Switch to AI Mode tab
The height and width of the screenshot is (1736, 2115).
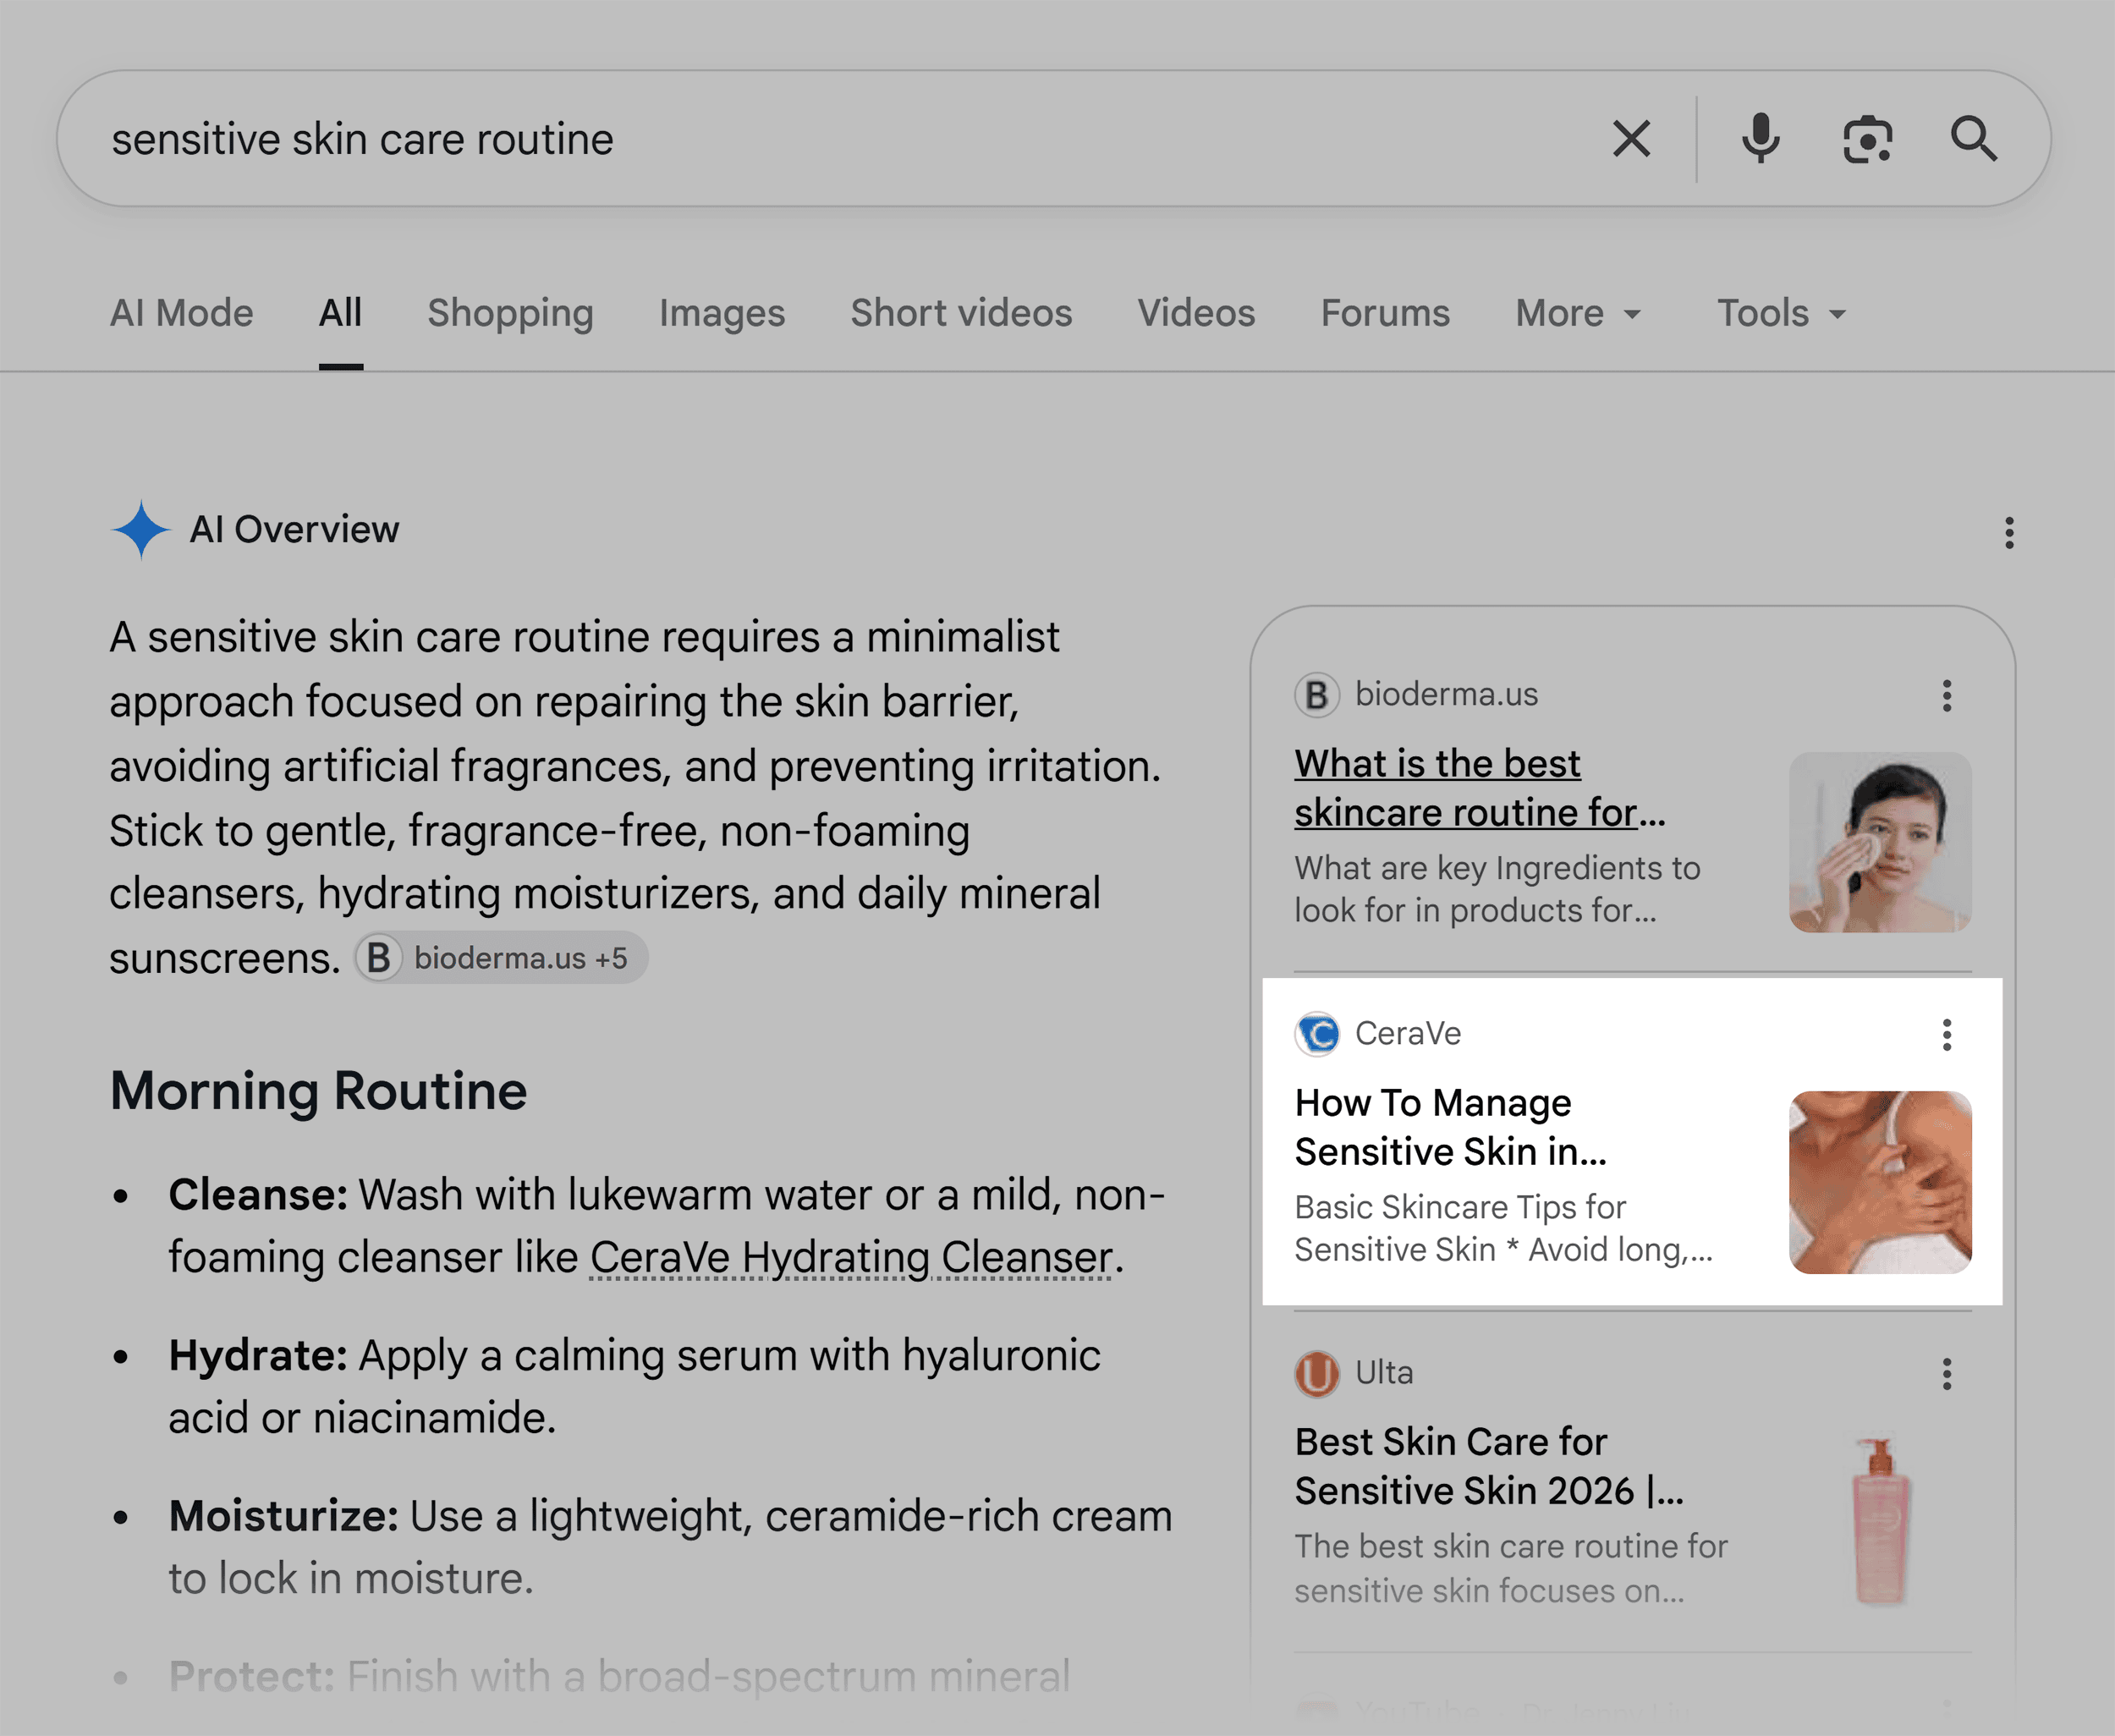pyautogui.click(x=182, y=313)
